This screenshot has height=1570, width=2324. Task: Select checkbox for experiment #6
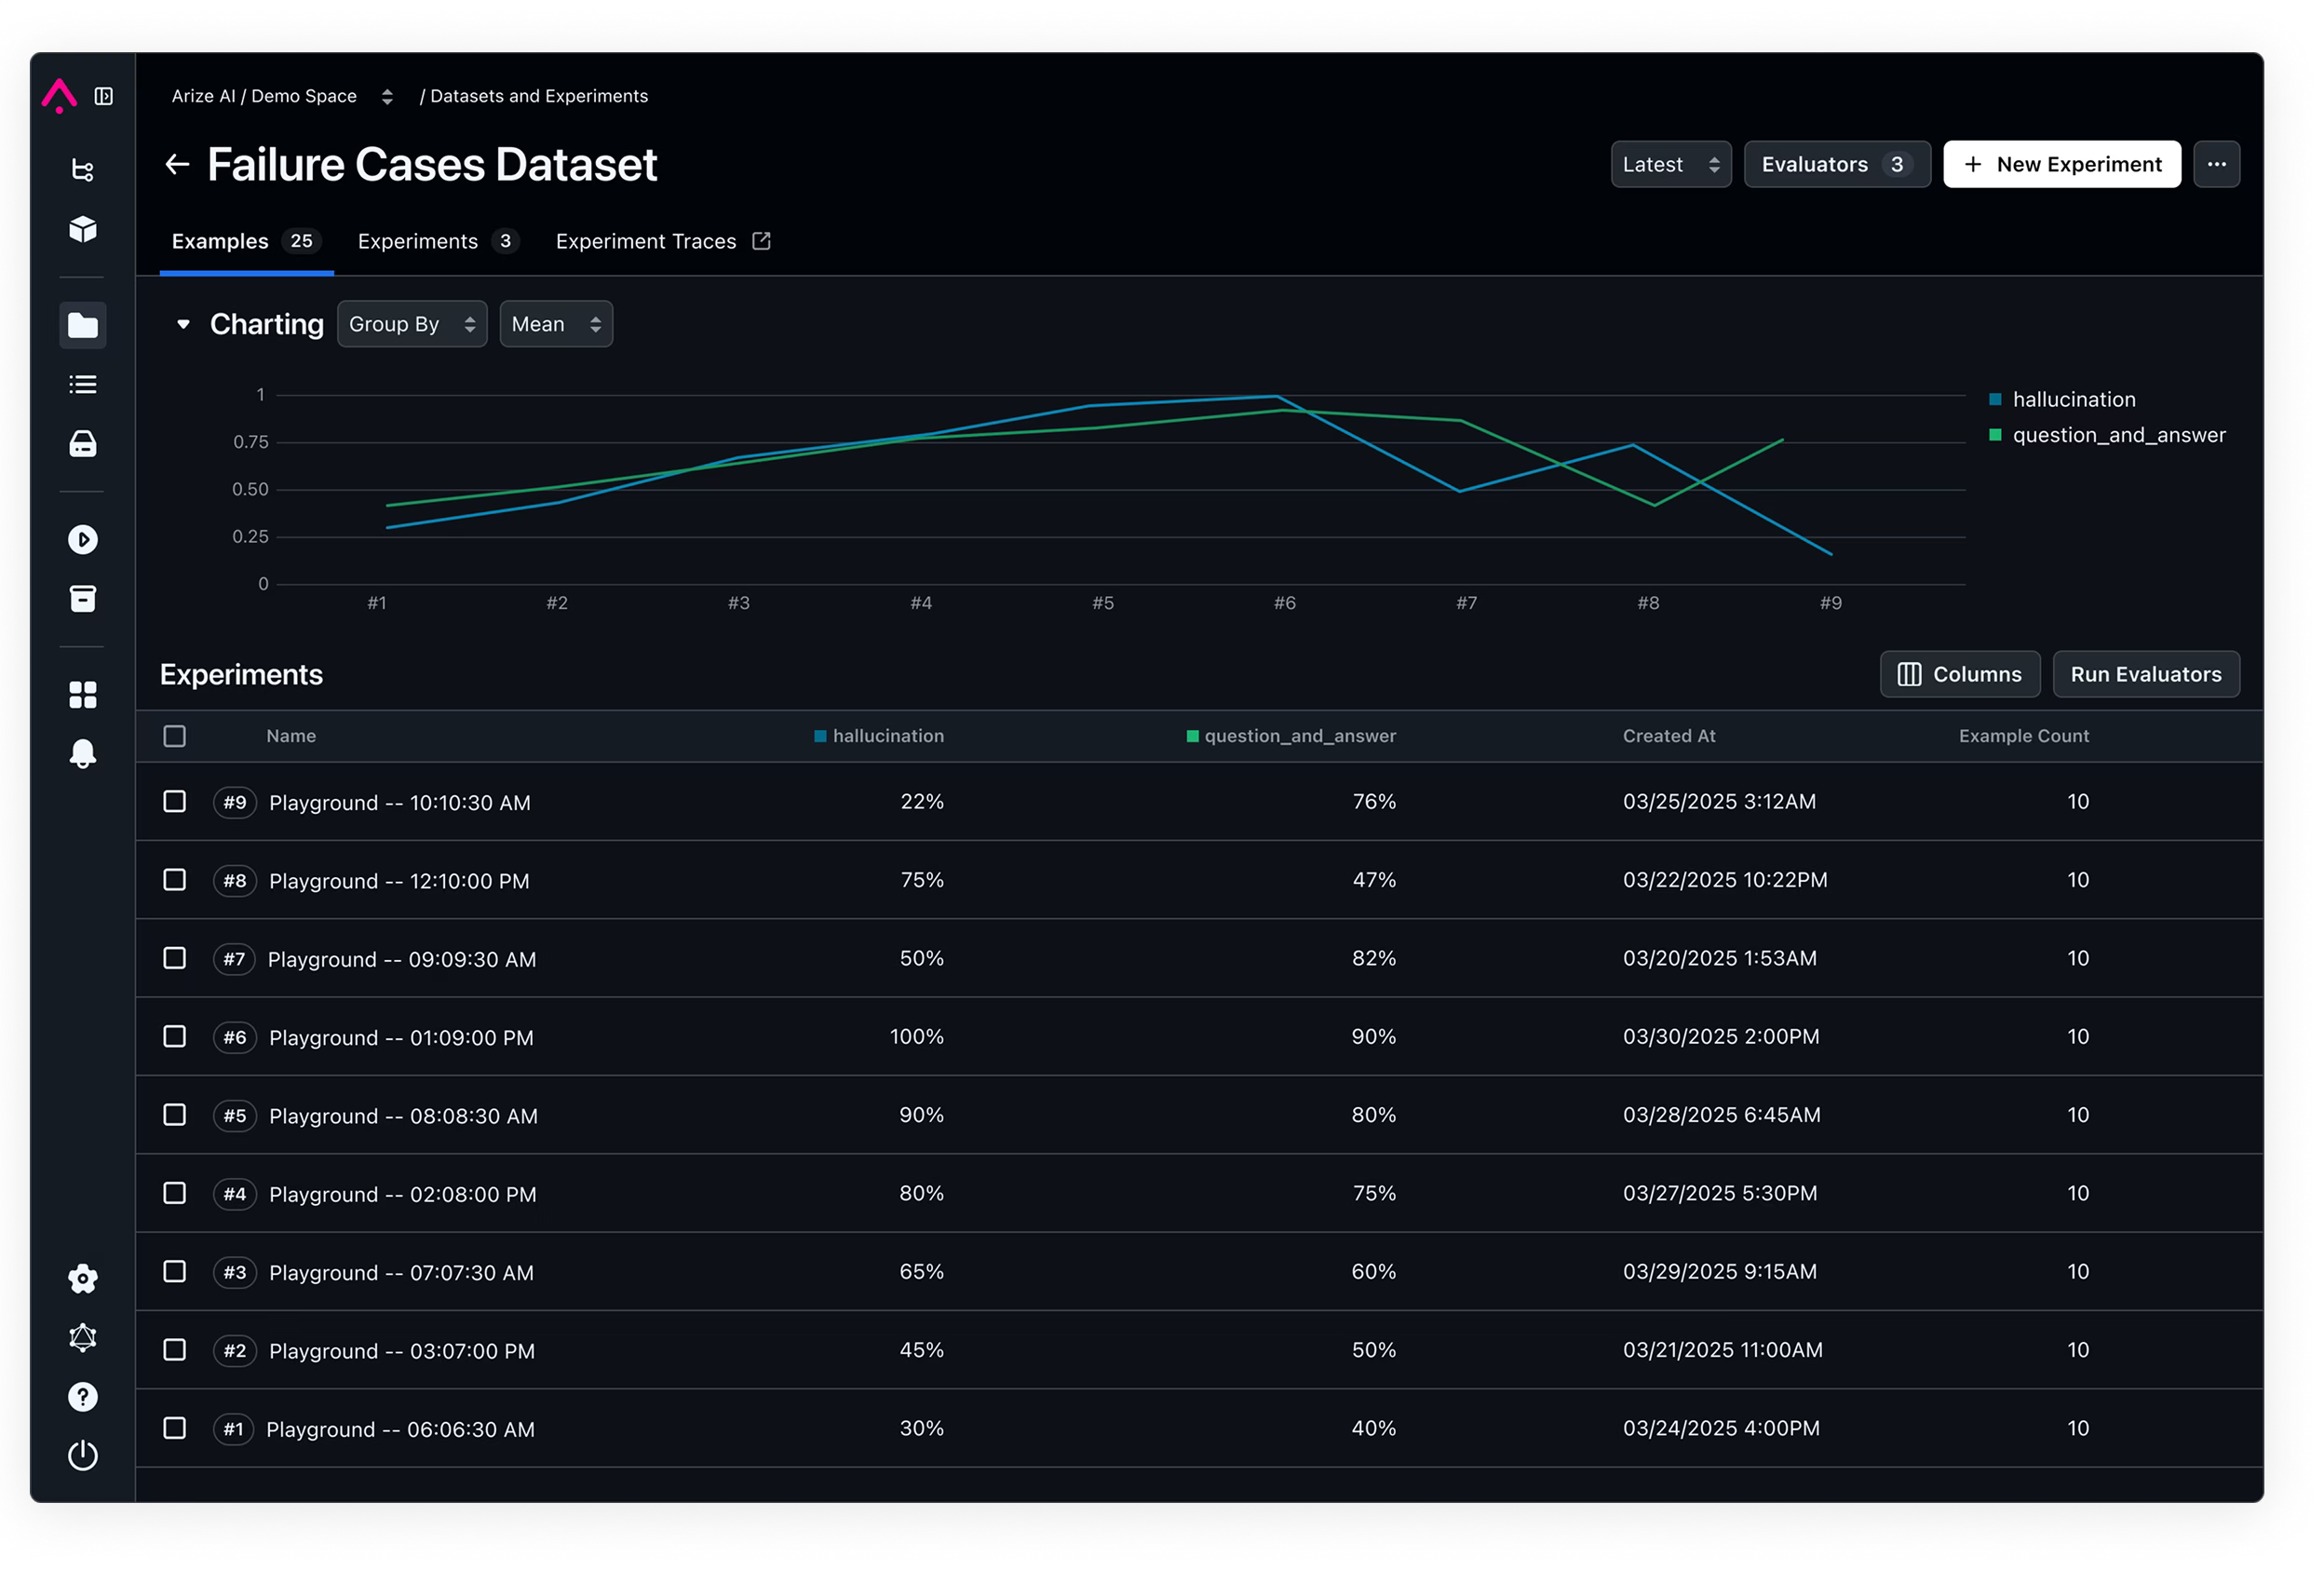175,1037
